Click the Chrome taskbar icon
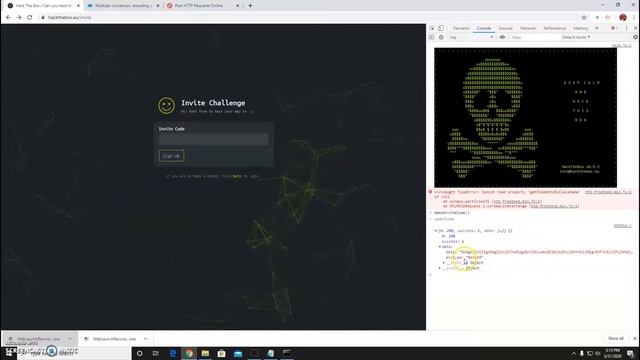Screen dimensions: 640x360 pos(189,353)
